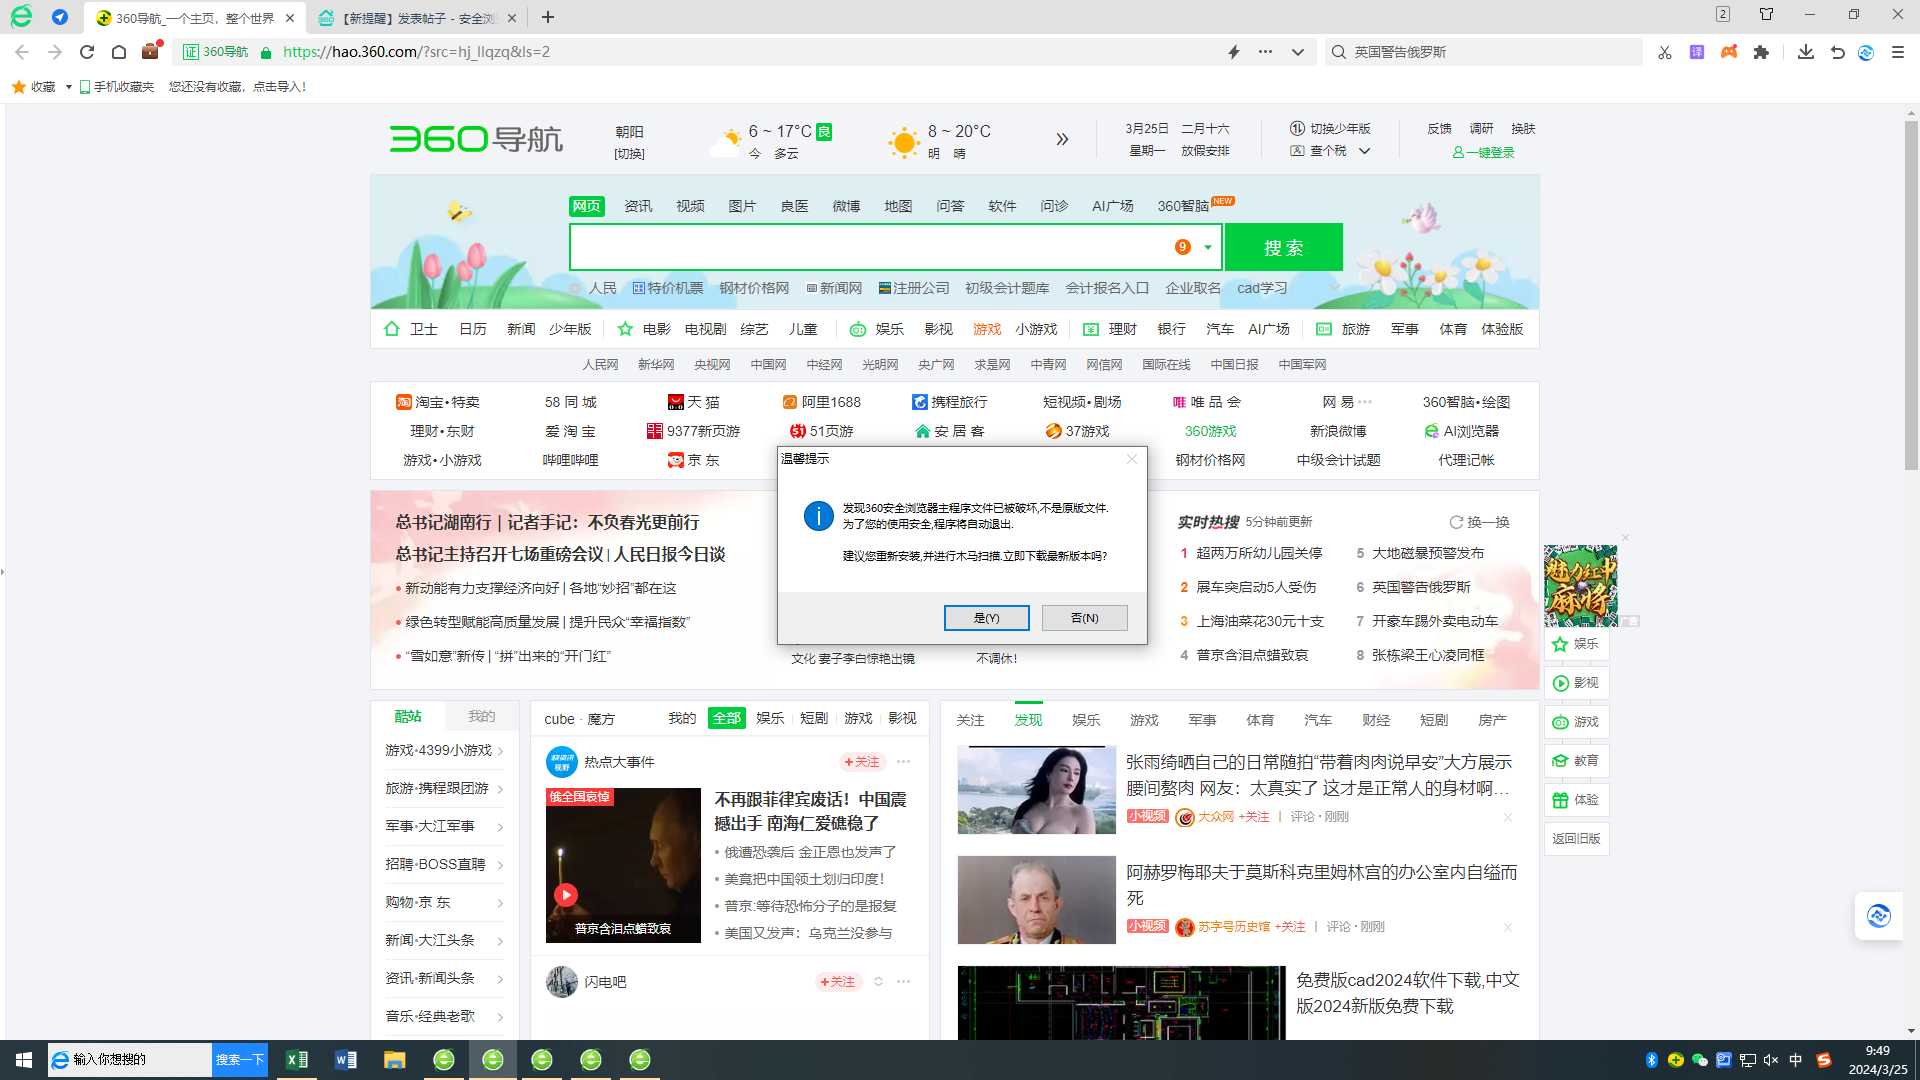
Task: Open the more options dots beside 热点大事件
Action: [904, 762]
